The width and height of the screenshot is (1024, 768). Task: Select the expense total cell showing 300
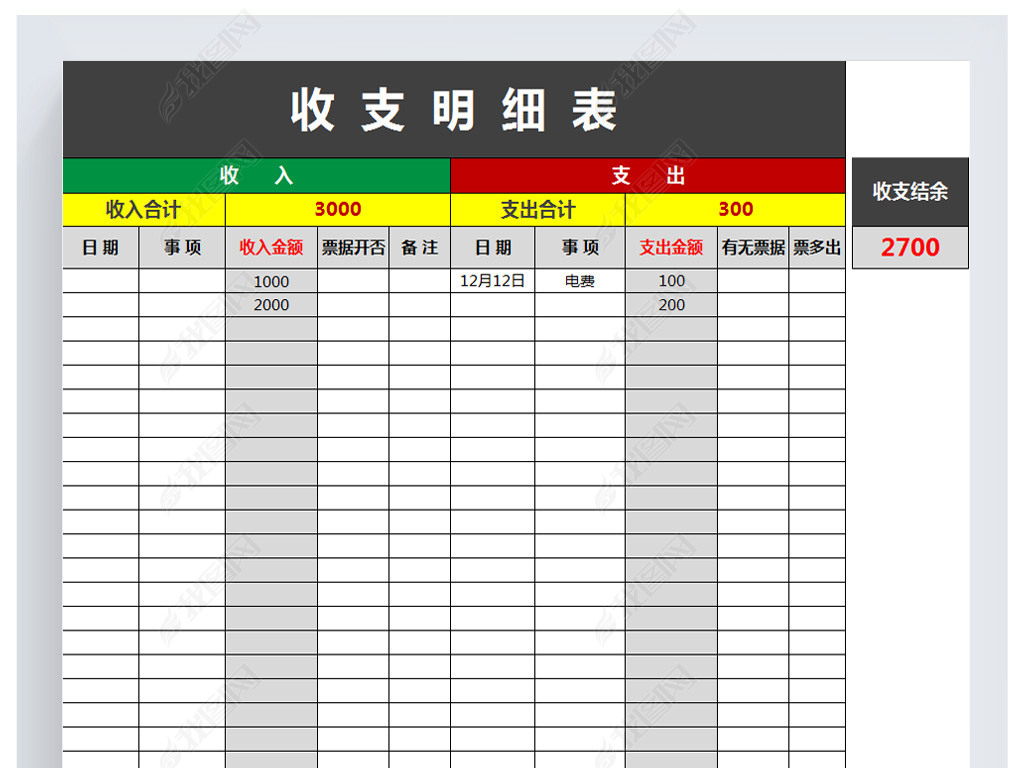coord(735,209)
